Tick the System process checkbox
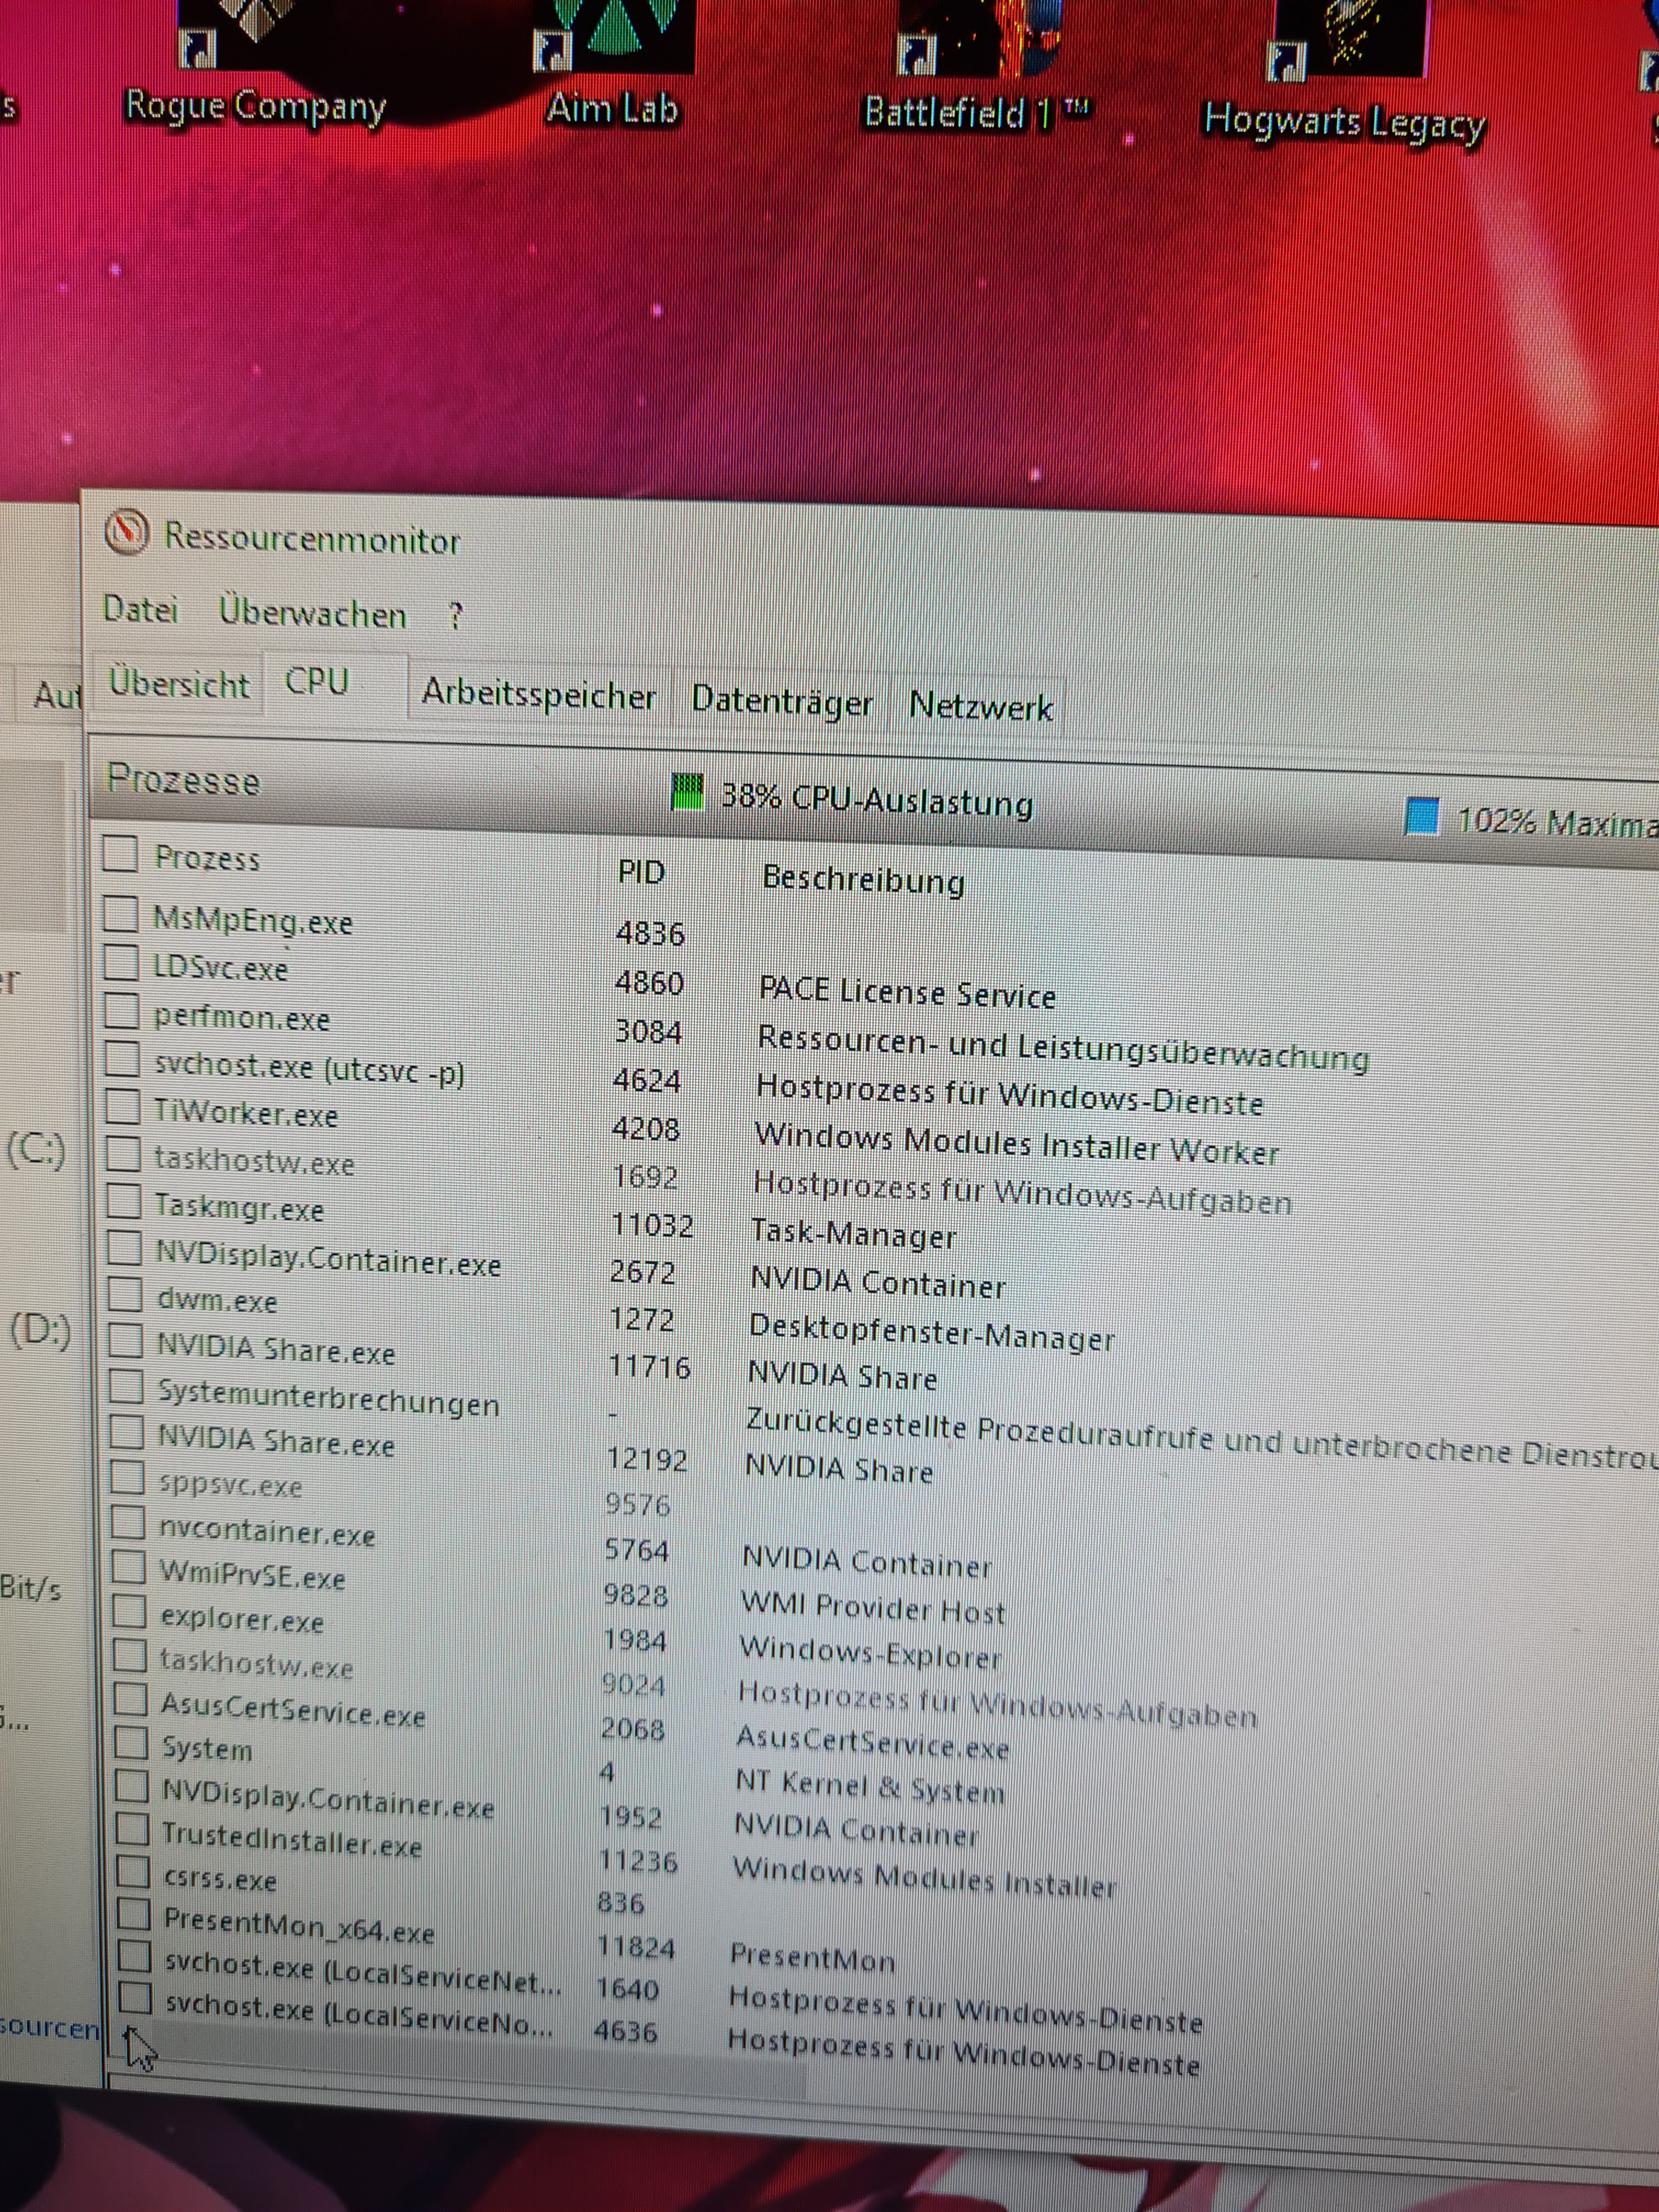1659x2212 pixels. coord(131,1742)
